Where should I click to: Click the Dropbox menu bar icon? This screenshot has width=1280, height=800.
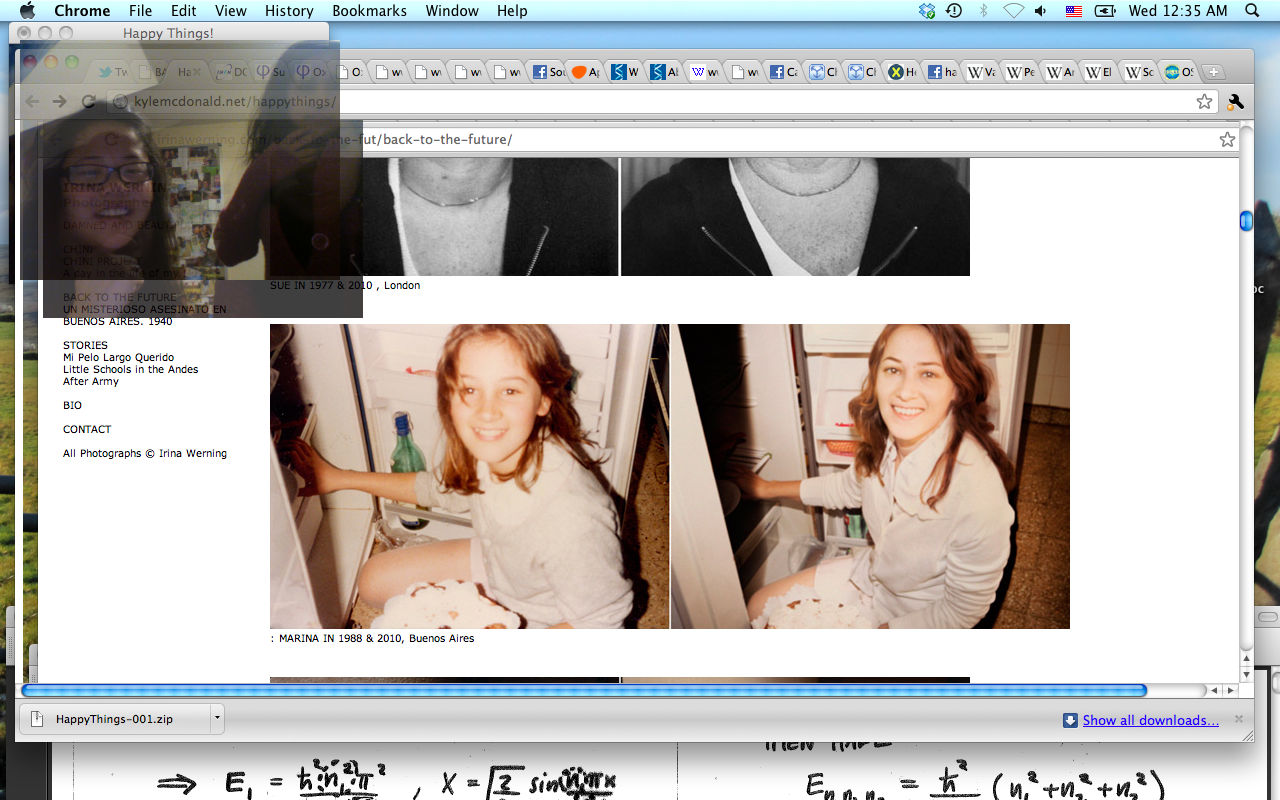click(x=927, y=11)
